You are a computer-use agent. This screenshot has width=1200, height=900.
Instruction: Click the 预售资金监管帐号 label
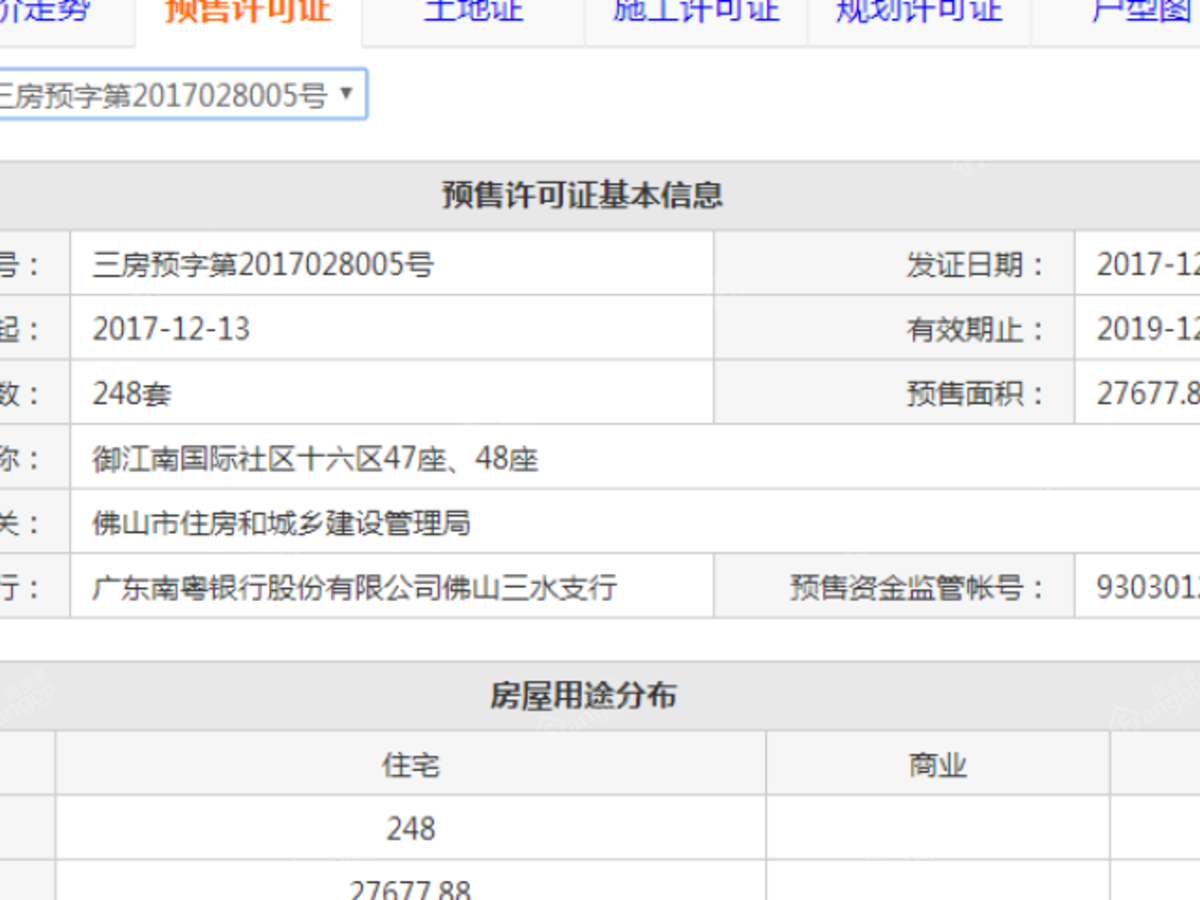pos(917,587)
